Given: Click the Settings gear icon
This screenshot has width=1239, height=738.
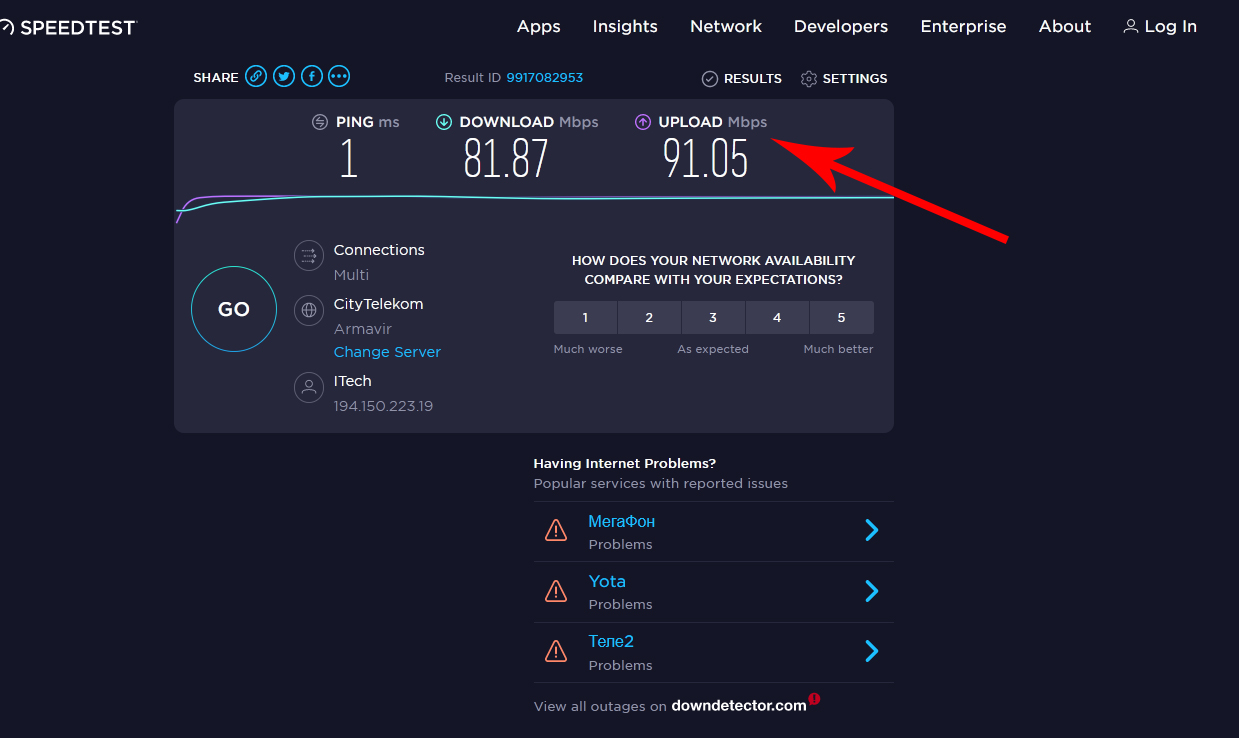Looking at the screenshot, I should [x=809, y=79].
